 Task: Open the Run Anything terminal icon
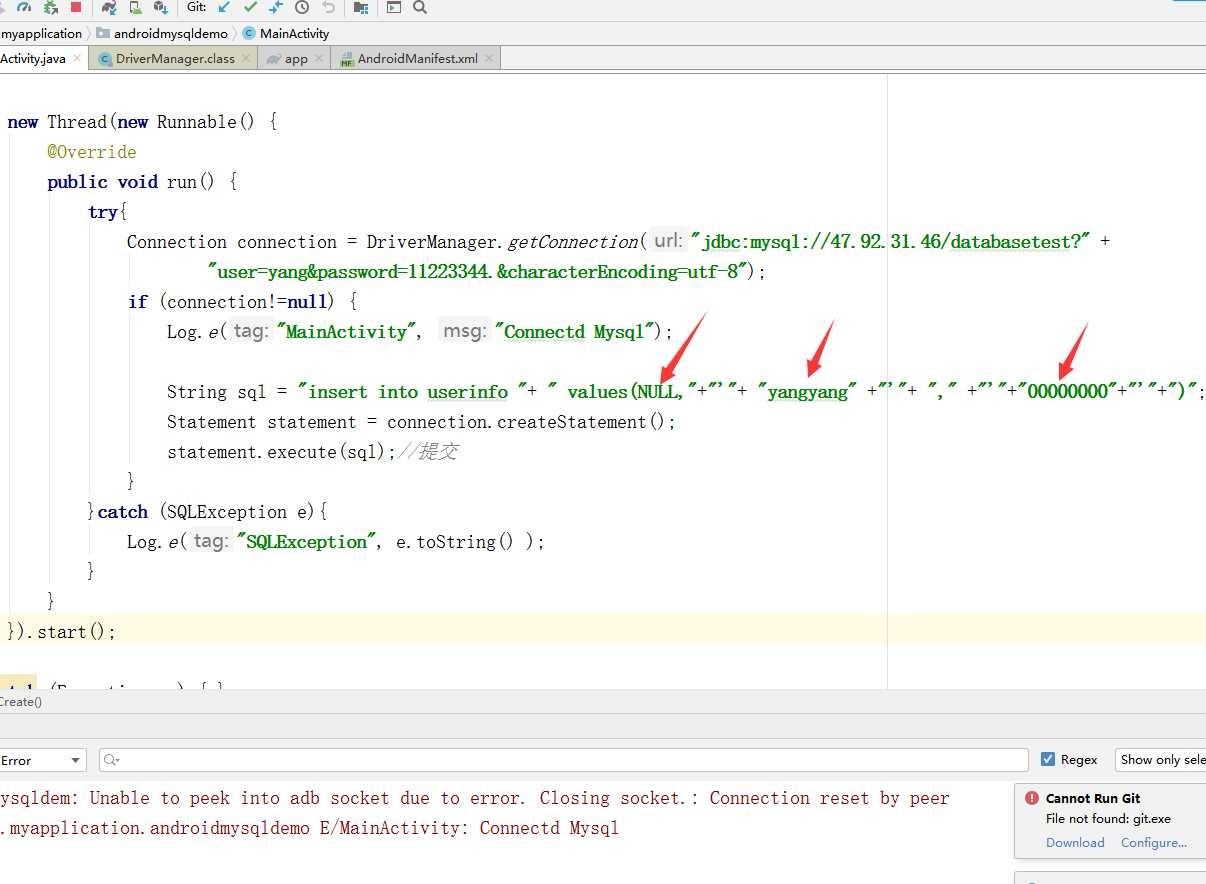(394, 7)
